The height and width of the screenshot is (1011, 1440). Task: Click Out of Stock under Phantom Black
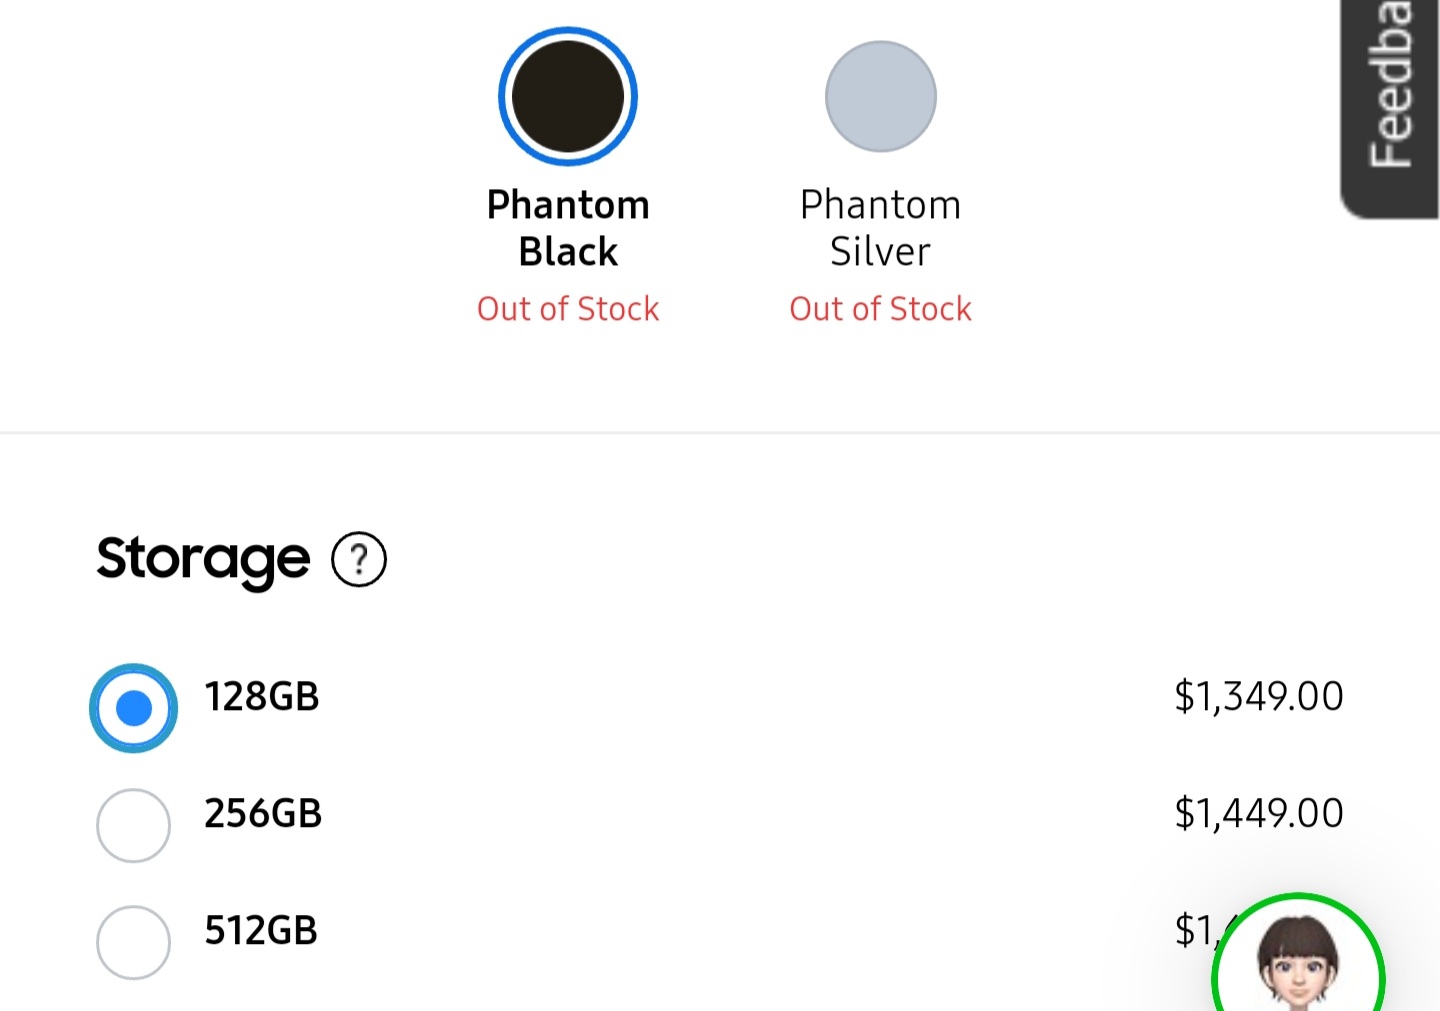(568, 309)
